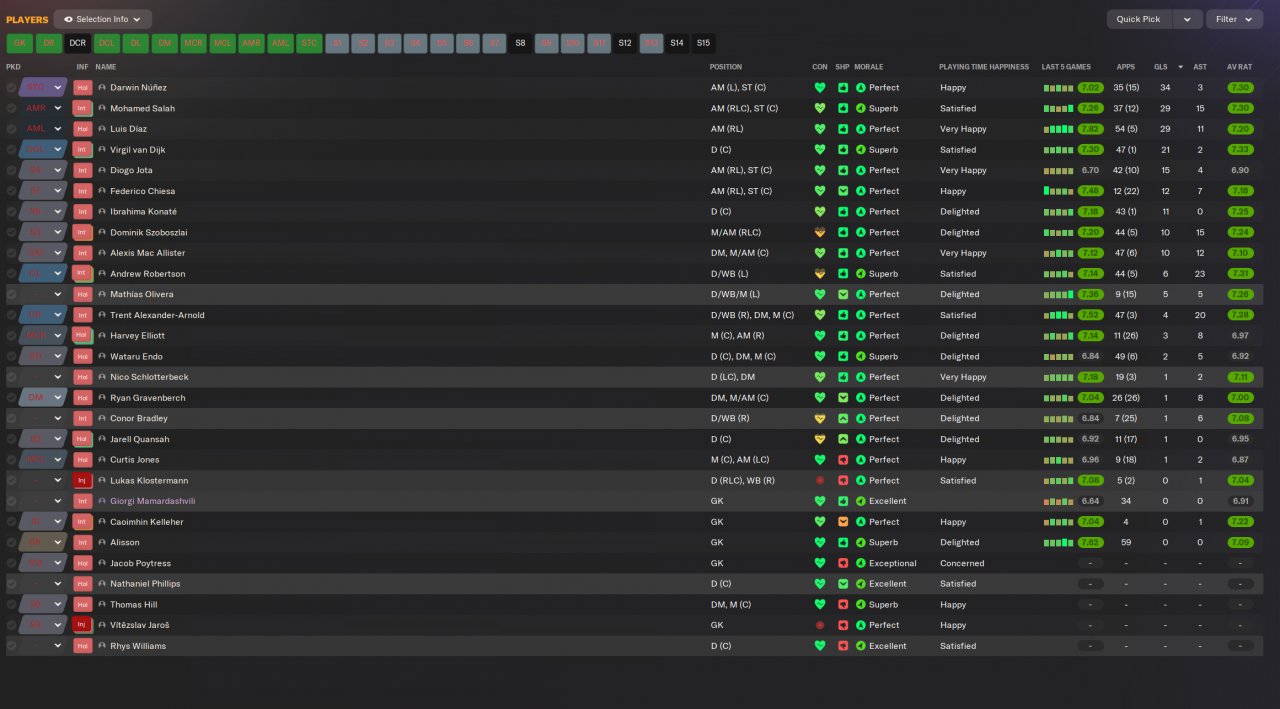Click the red 'Inj' badge for Lukas Klostermann

pyautogui.click(x=83, y=481)
